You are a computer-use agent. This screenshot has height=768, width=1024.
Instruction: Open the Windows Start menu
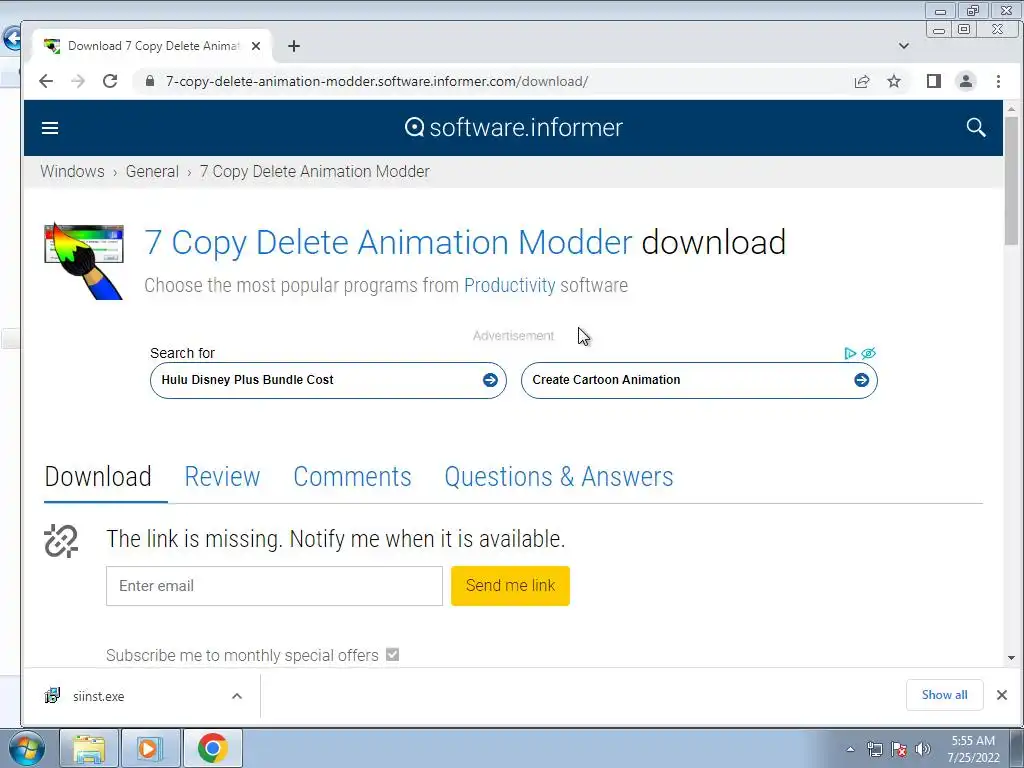point(27,748)
